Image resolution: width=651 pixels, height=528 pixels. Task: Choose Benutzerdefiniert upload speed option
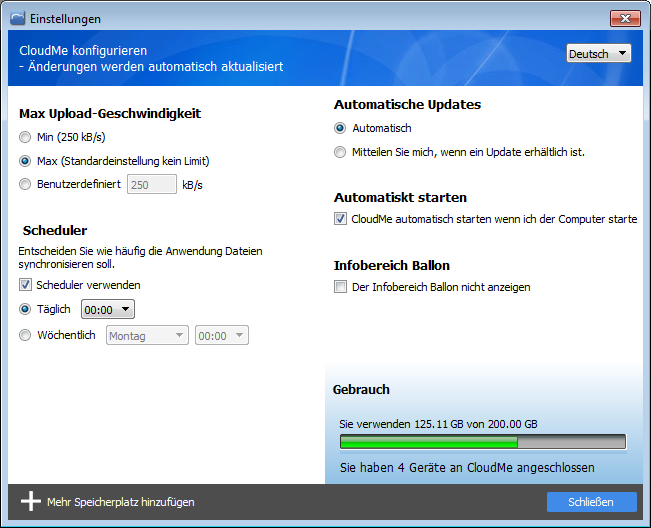pyautogui.click(x=26, y=184)
